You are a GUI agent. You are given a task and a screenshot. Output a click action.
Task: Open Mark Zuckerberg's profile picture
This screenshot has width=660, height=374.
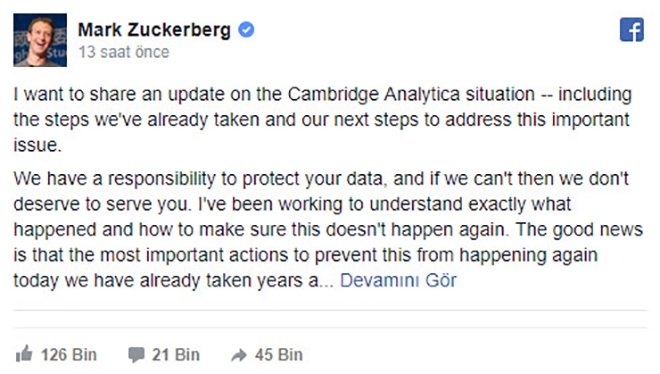(40, 40)
